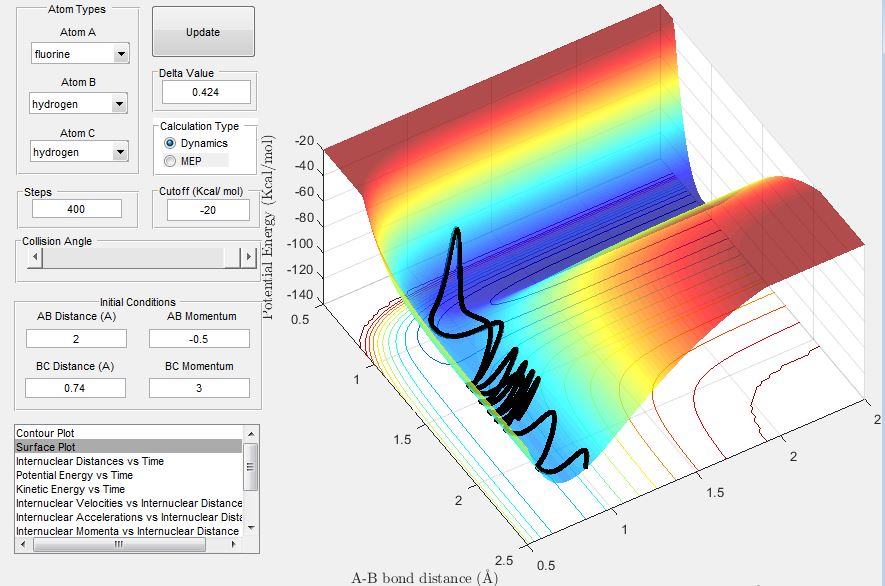
Task: Click the Collision Angle left arrow
Action: (x=35, y=257)
